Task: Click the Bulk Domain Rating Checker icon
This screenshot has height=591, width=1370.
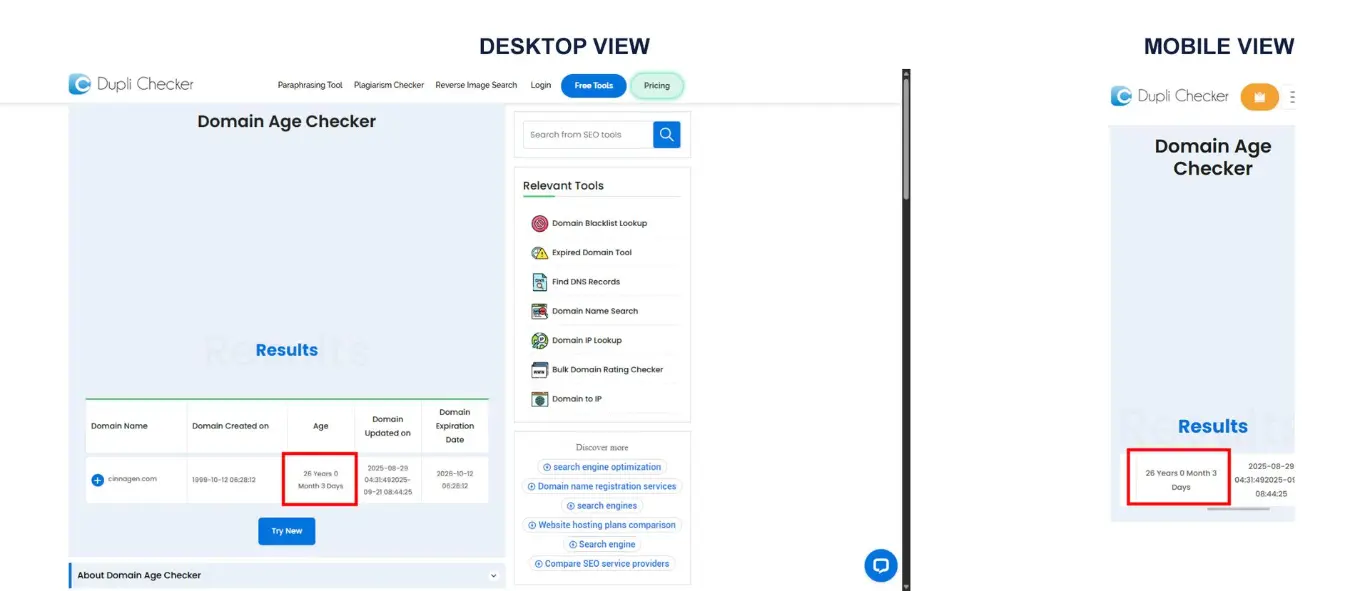Action: tap(539, 370)
